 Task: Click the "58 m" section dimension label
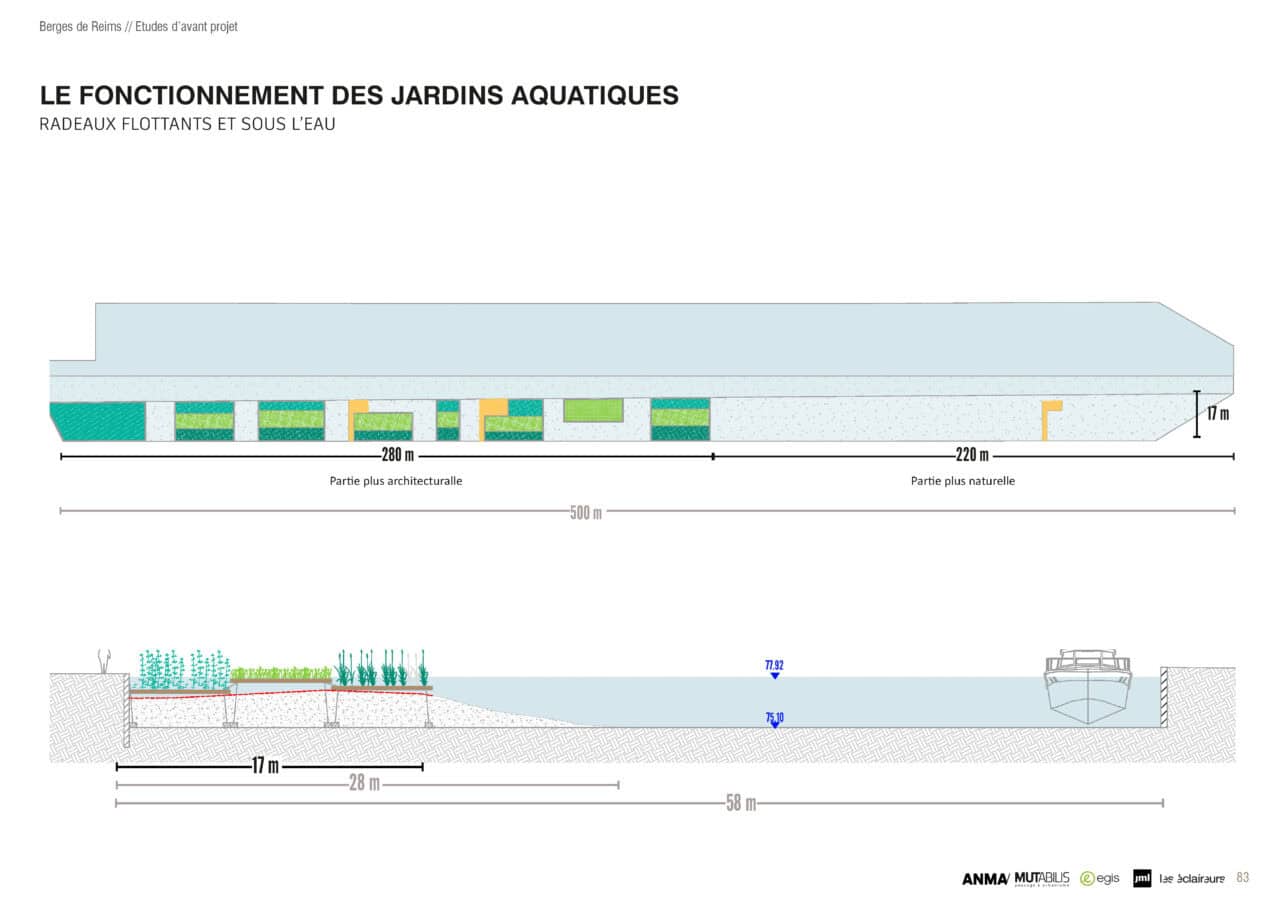pyautogui.click(x=740, y=803)
